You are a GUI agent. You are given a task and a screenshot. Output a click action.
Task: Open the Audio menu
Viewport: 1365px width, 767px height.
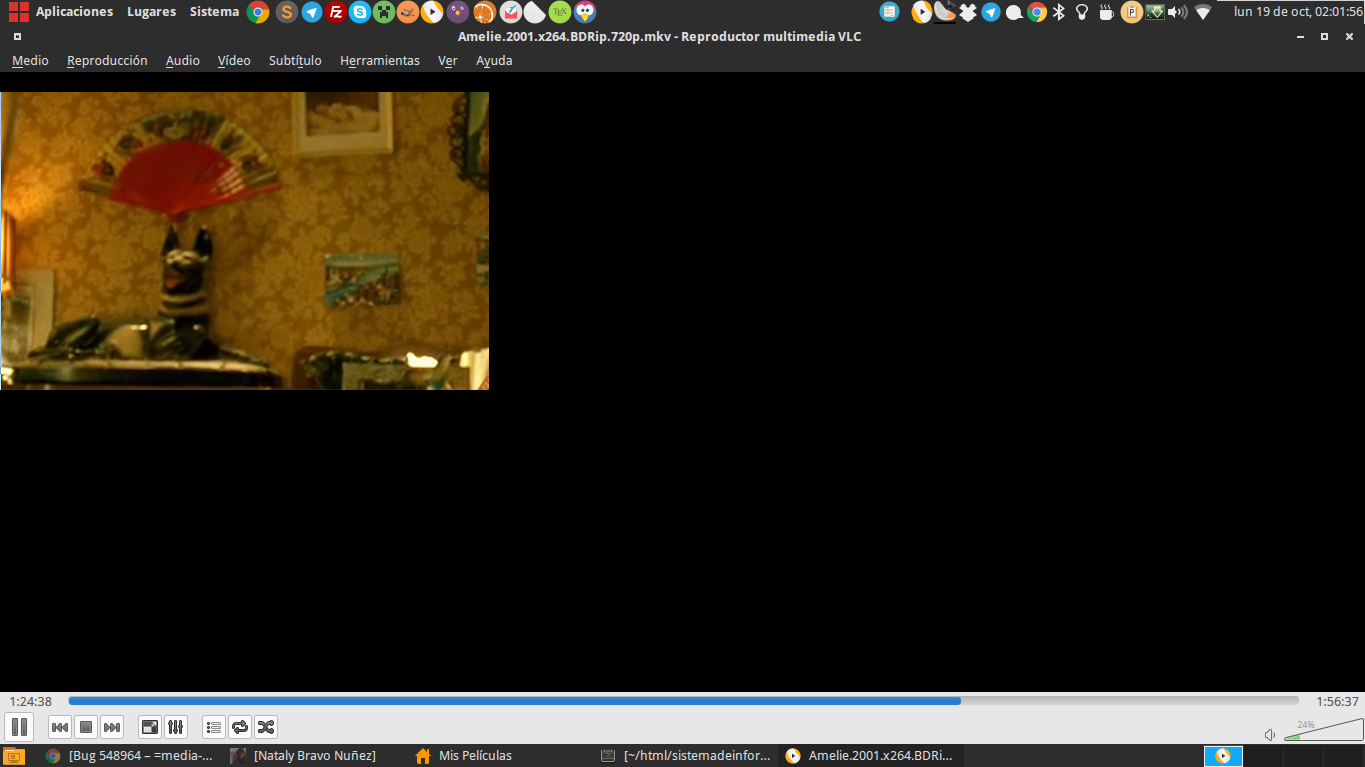pos(183,61)
